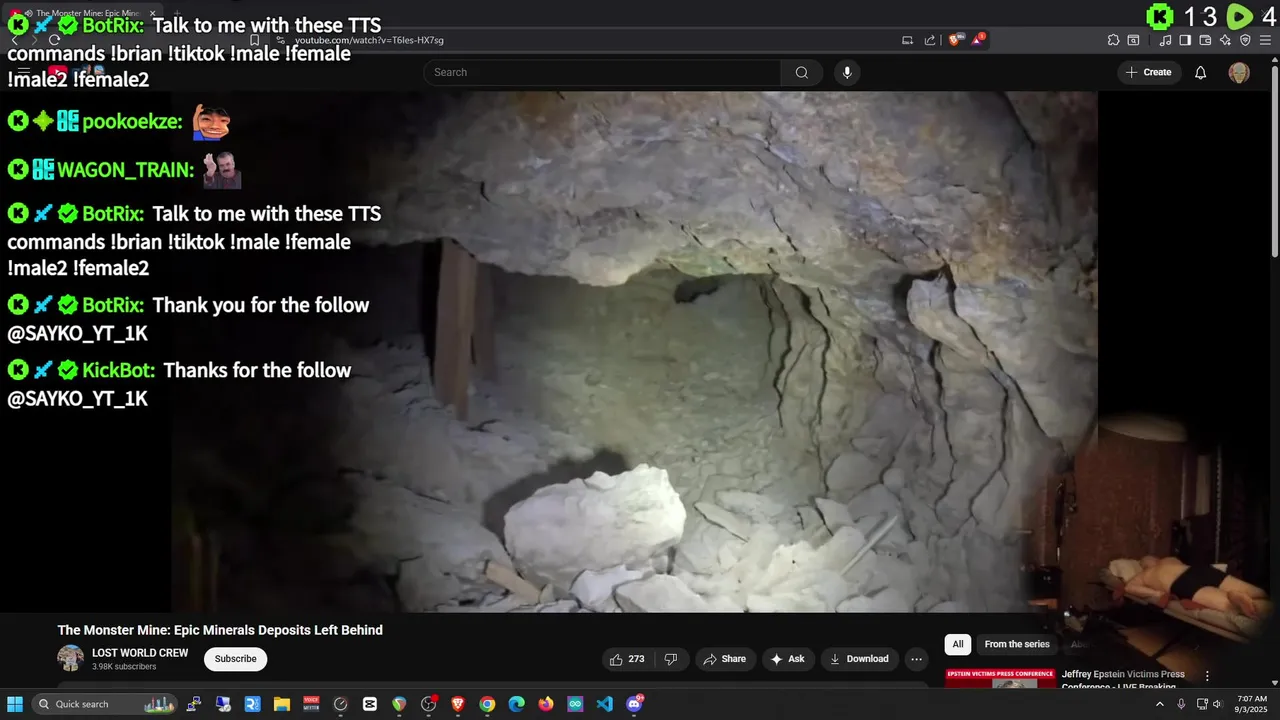Toggle the browser sidebar panel

pyautogui.click(x=1185, y=40)
